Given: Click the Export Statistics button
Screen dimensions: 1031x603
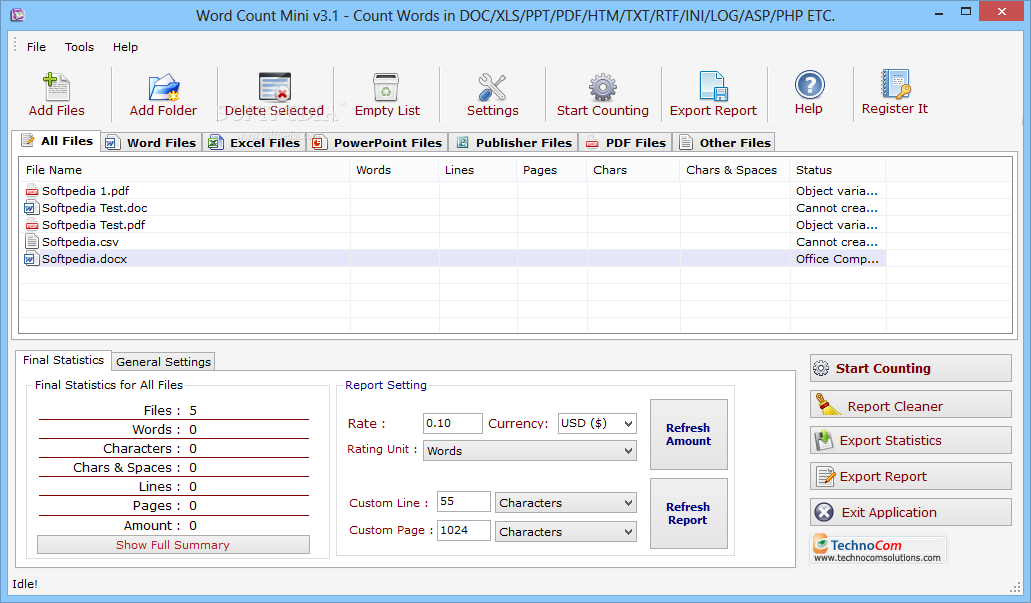Looking at the screenshot, I should (x=911, y=441).
